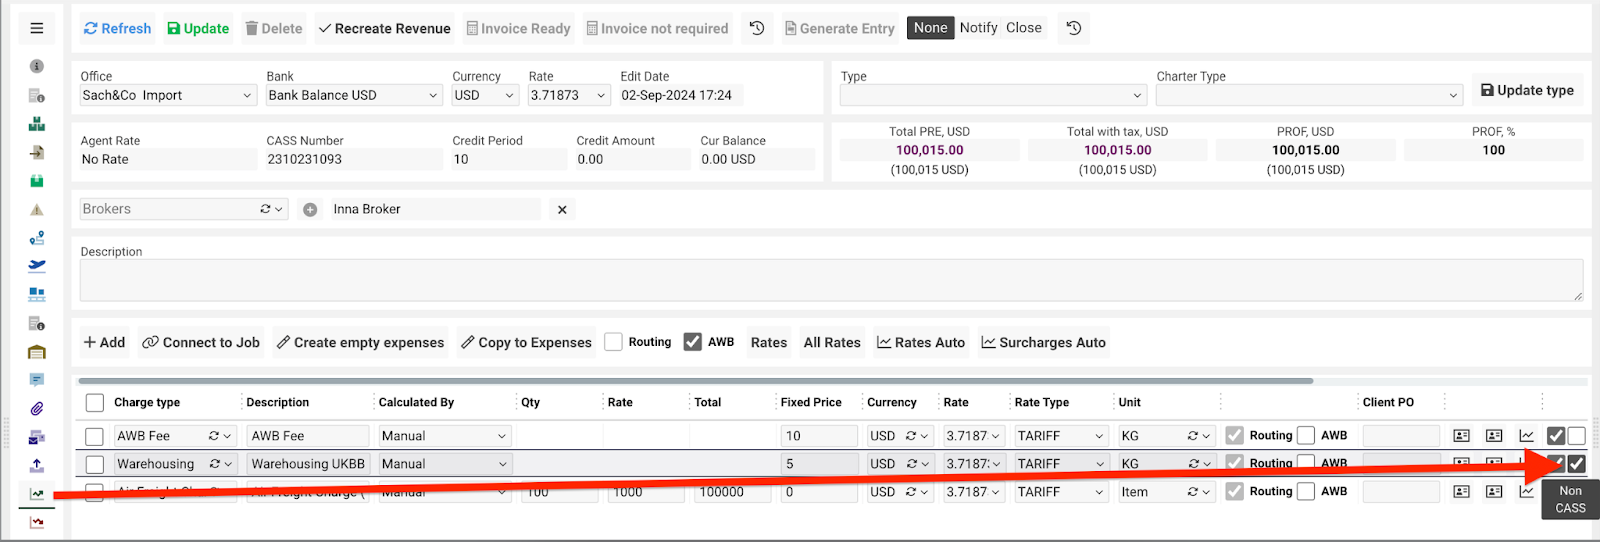Click the warehouse icon in the sidebar

point(37,352)
